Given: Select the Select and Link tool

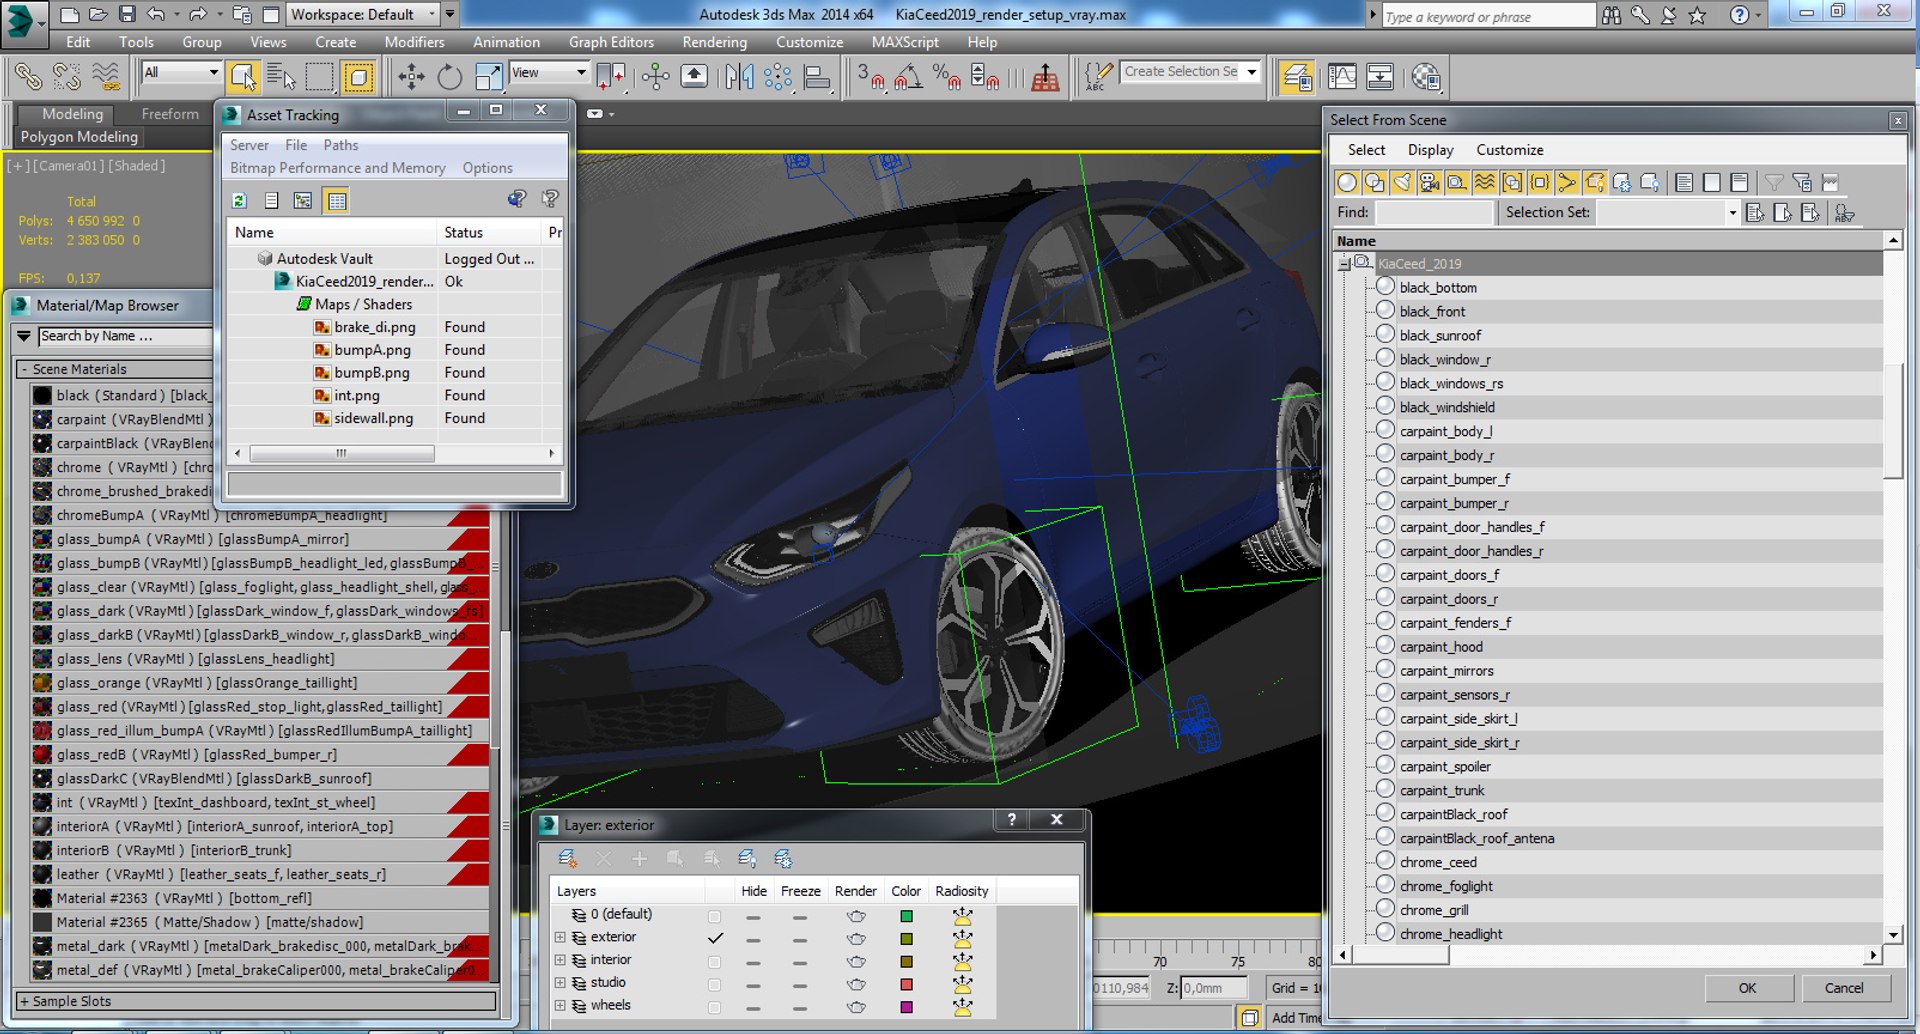Looking at the screenshot, I should click(x=28, y=77).
